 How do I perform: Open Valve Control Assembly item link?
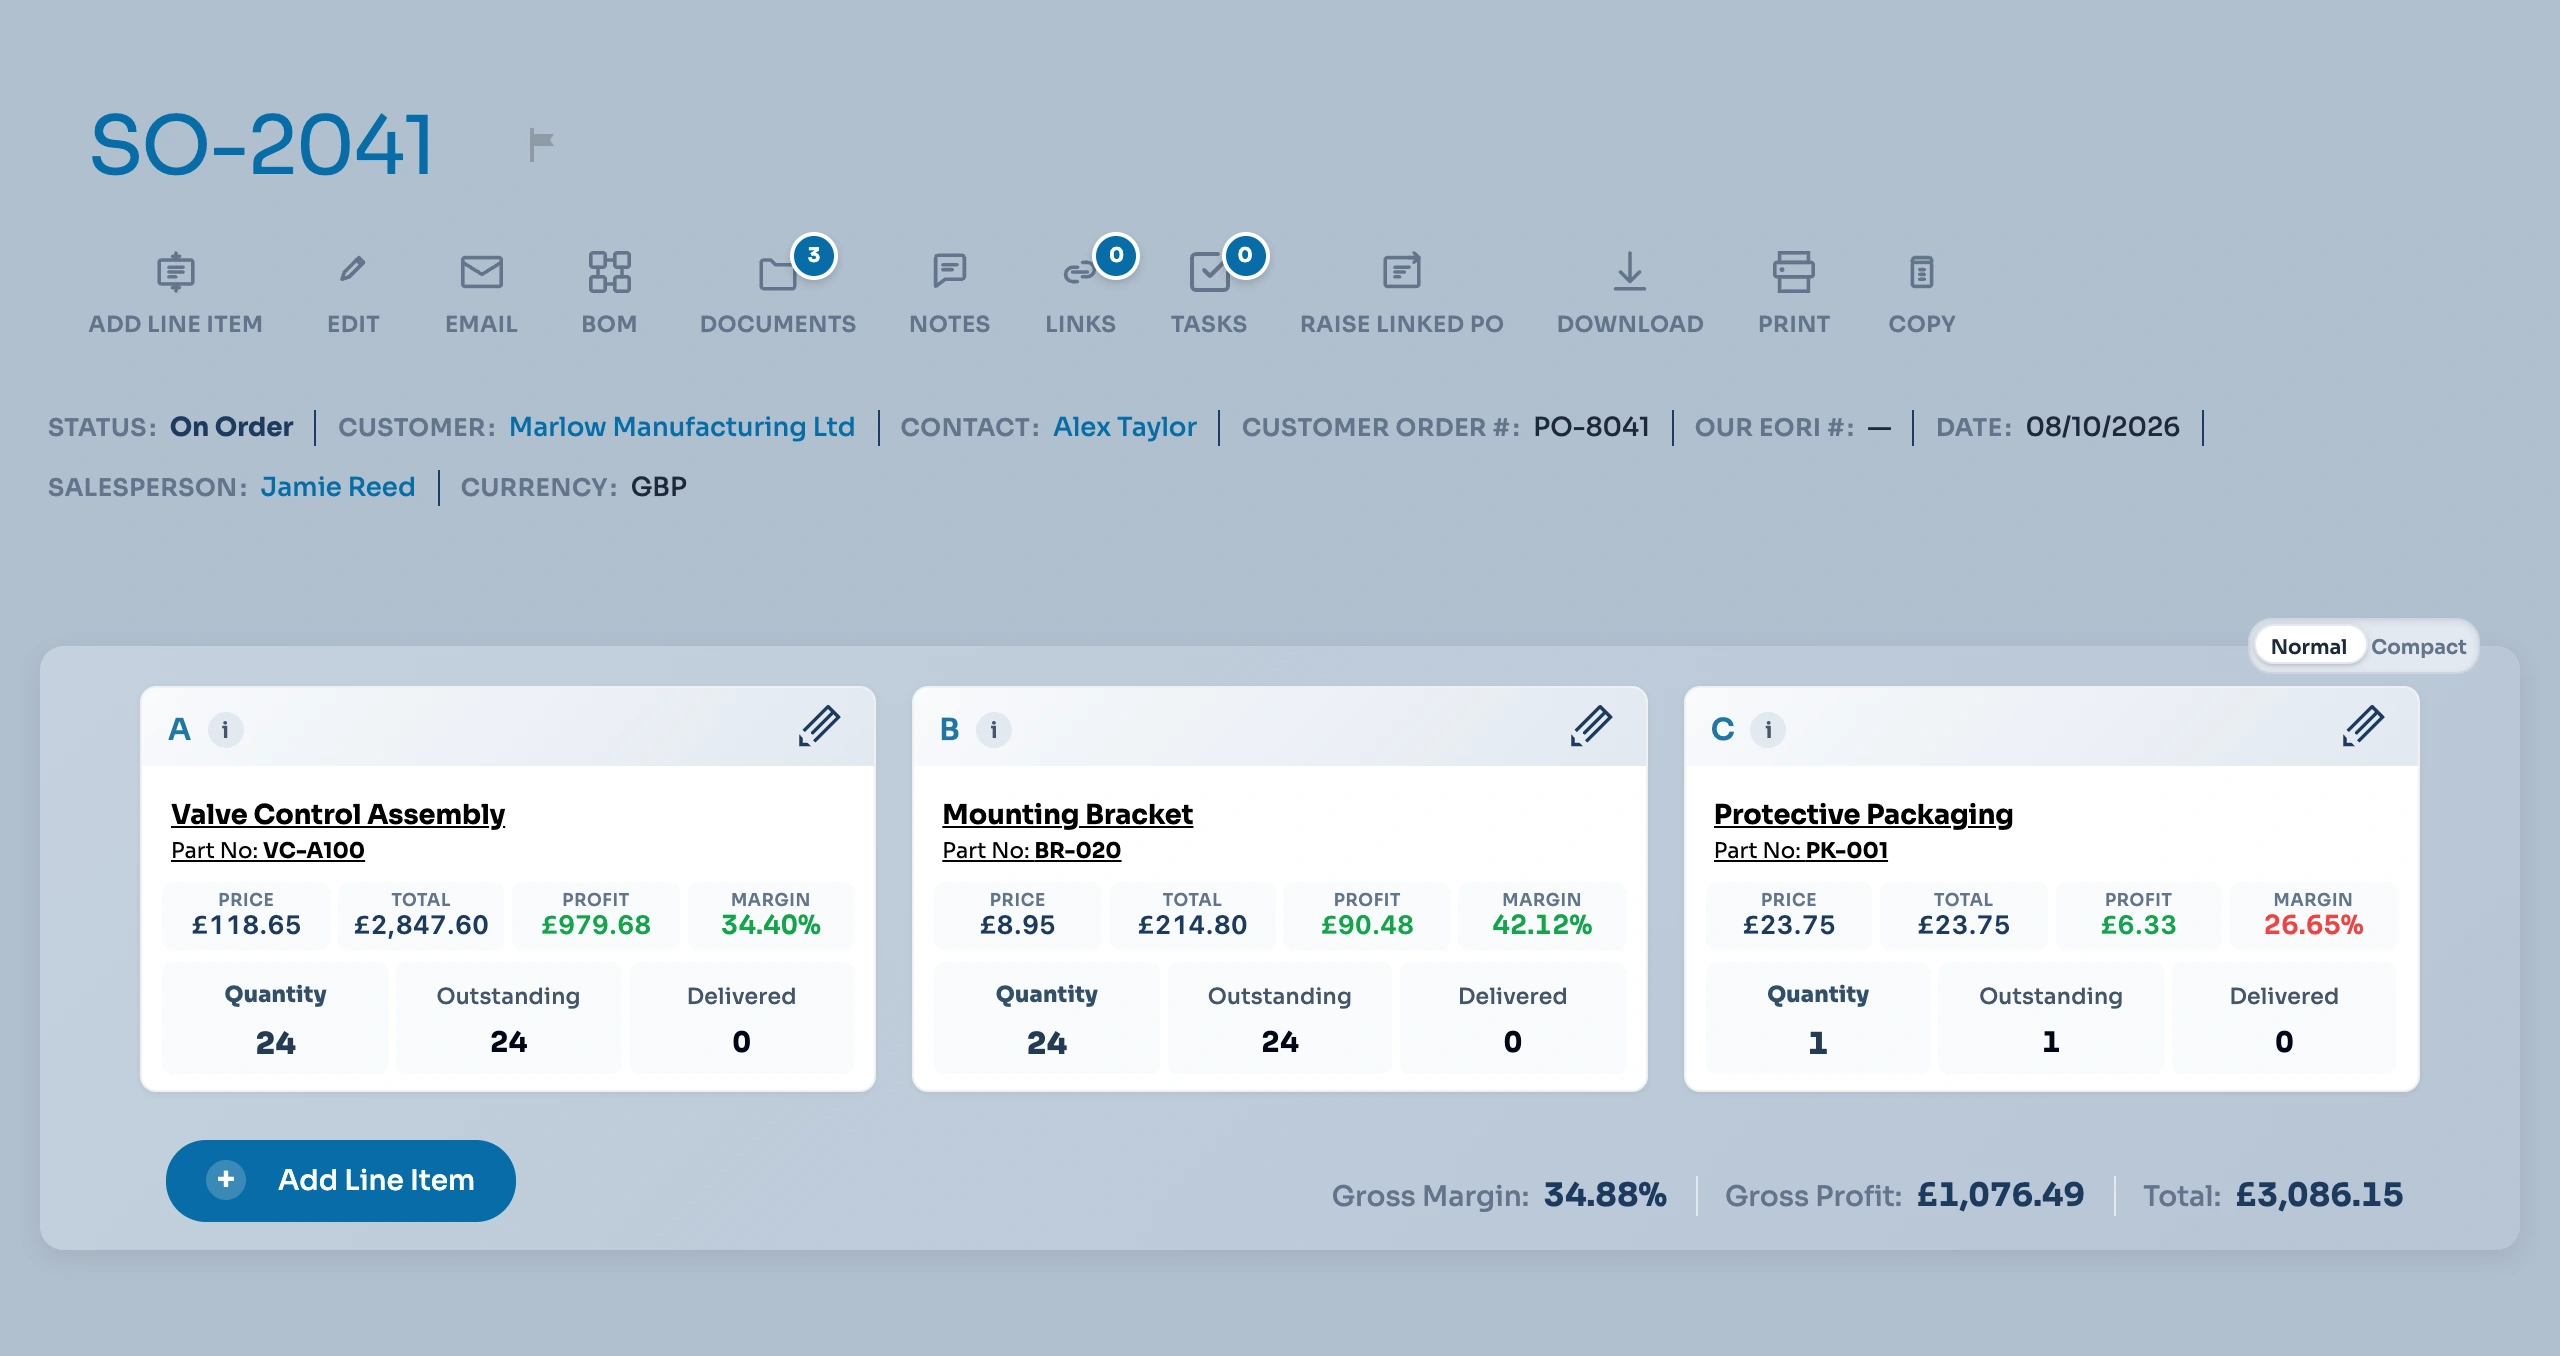tap(338, 814)
